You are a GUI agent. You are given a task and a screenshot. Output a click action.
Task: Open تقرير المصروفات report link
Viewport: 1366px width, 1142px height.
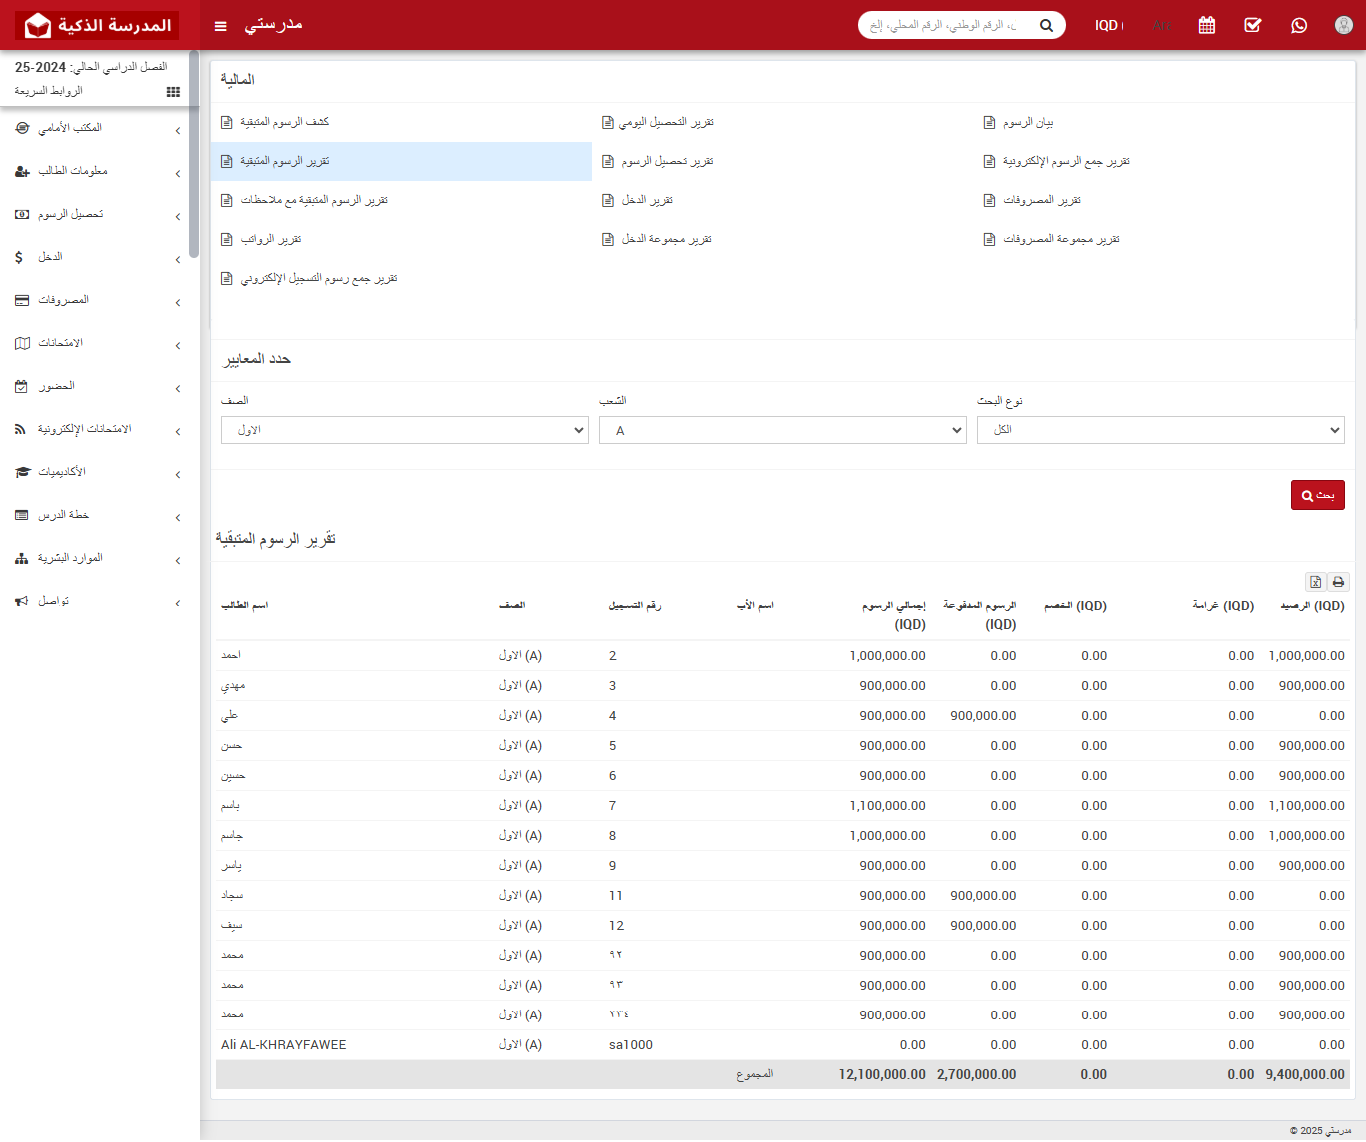coord(1041,200)
